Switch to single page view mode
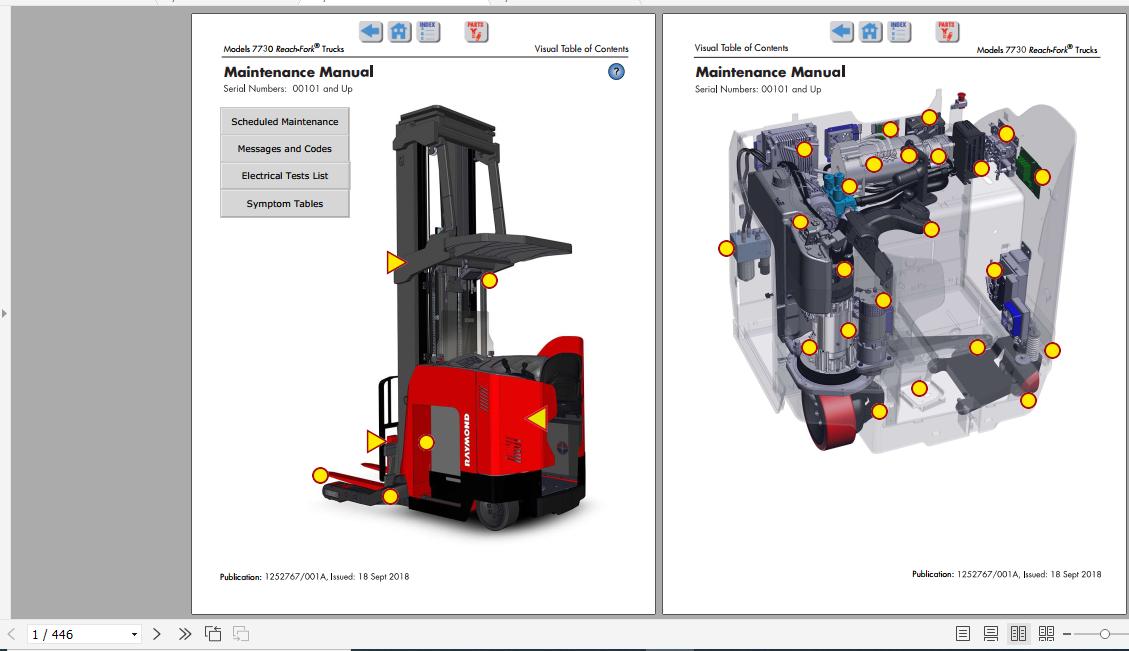The height and width of the screenshot is (651, 1129). pos(963,634)
